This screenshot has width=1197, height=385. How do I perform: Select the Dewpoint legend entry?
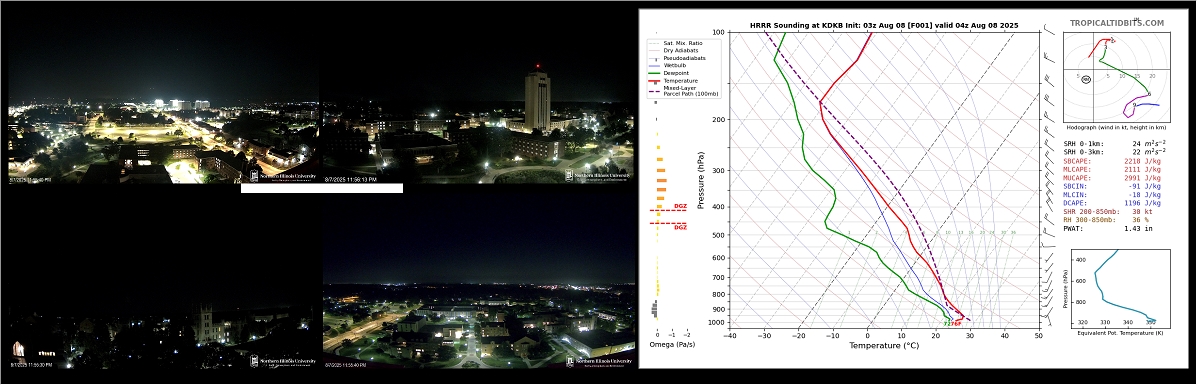point(674,73)
